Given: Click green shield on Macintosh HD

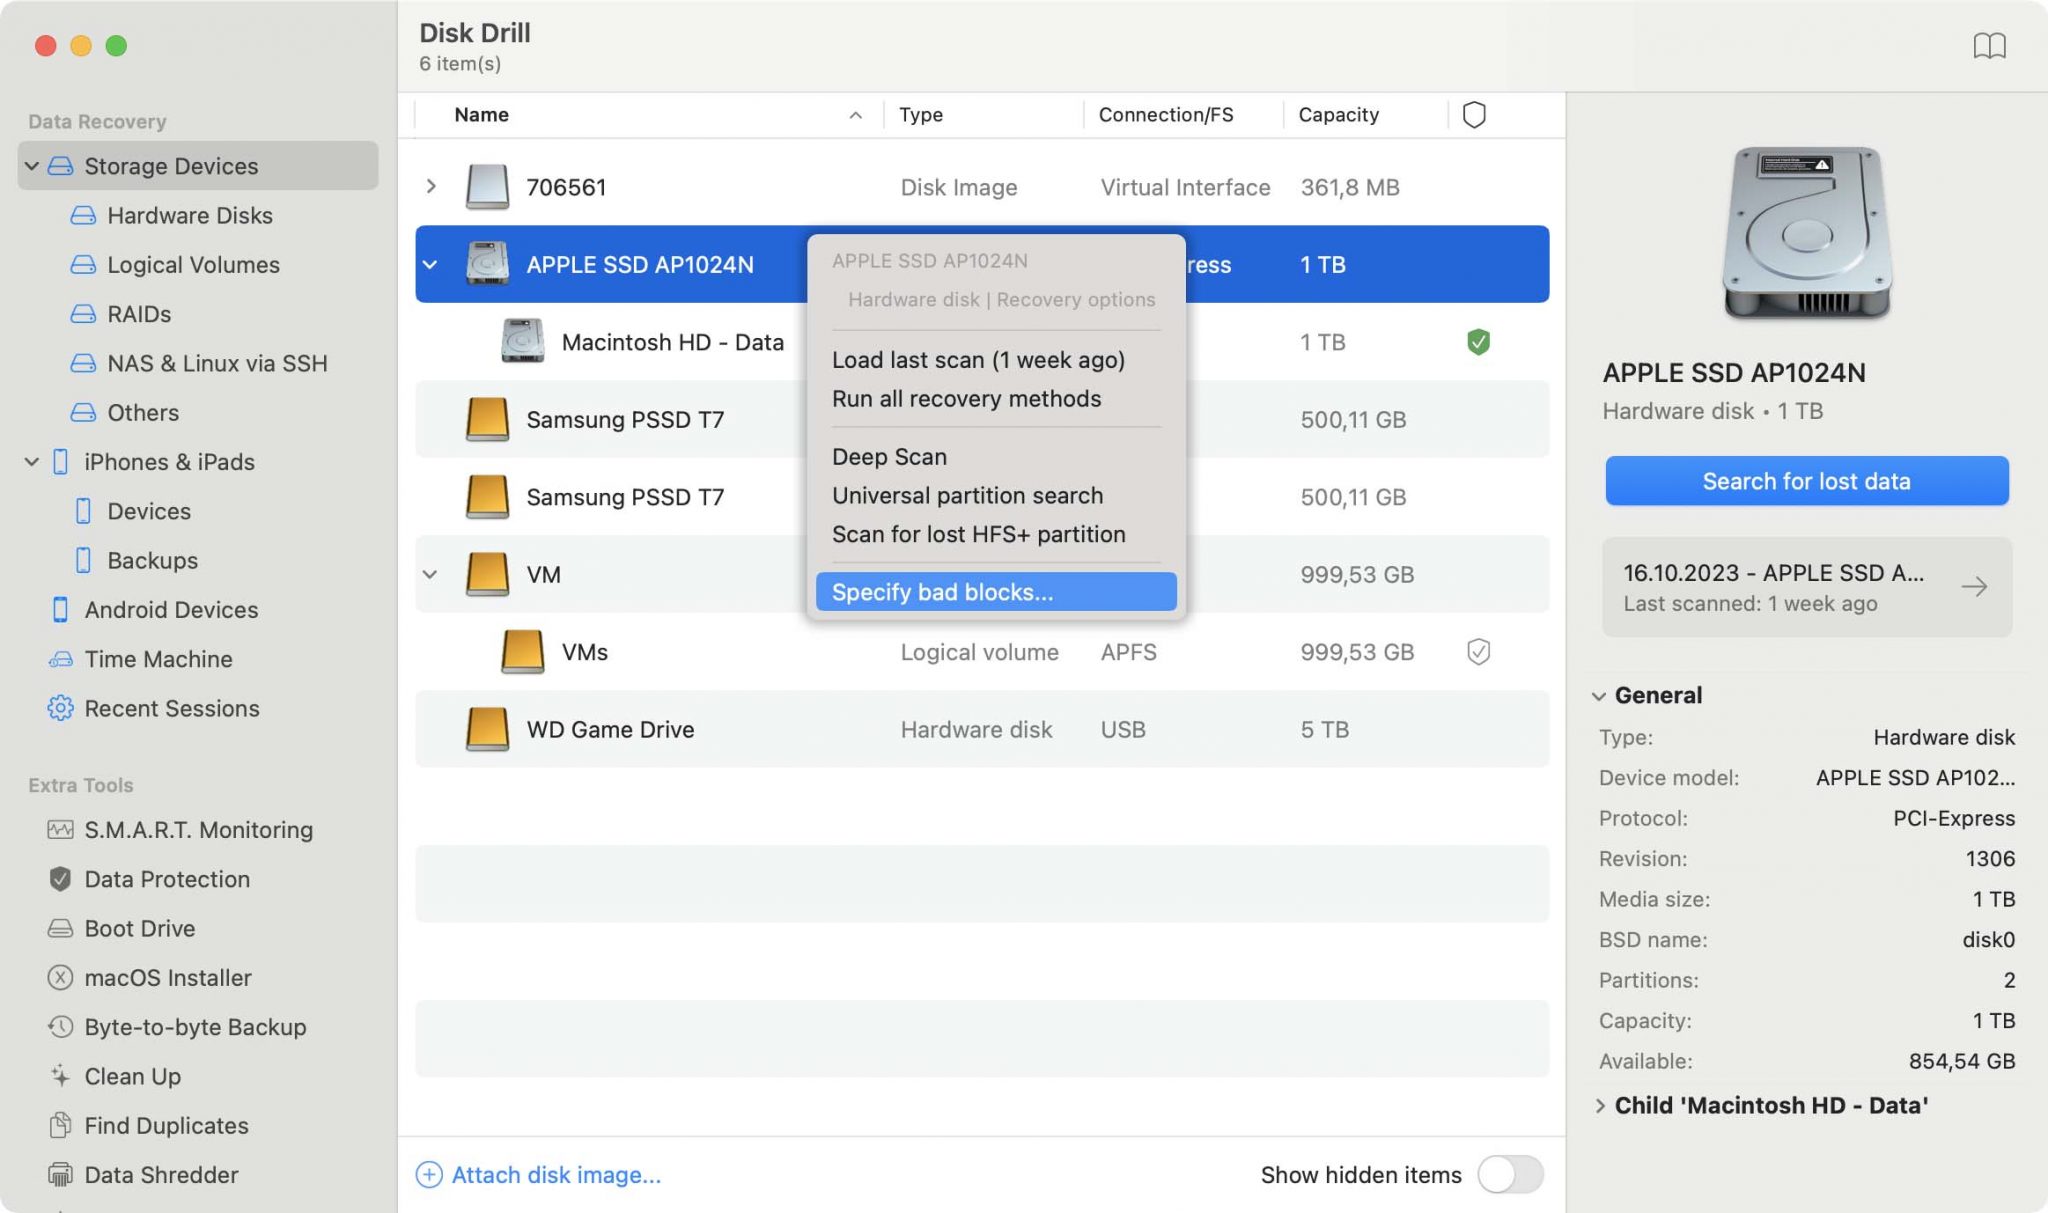Looking at the screenshot, I should (1478, 342).
